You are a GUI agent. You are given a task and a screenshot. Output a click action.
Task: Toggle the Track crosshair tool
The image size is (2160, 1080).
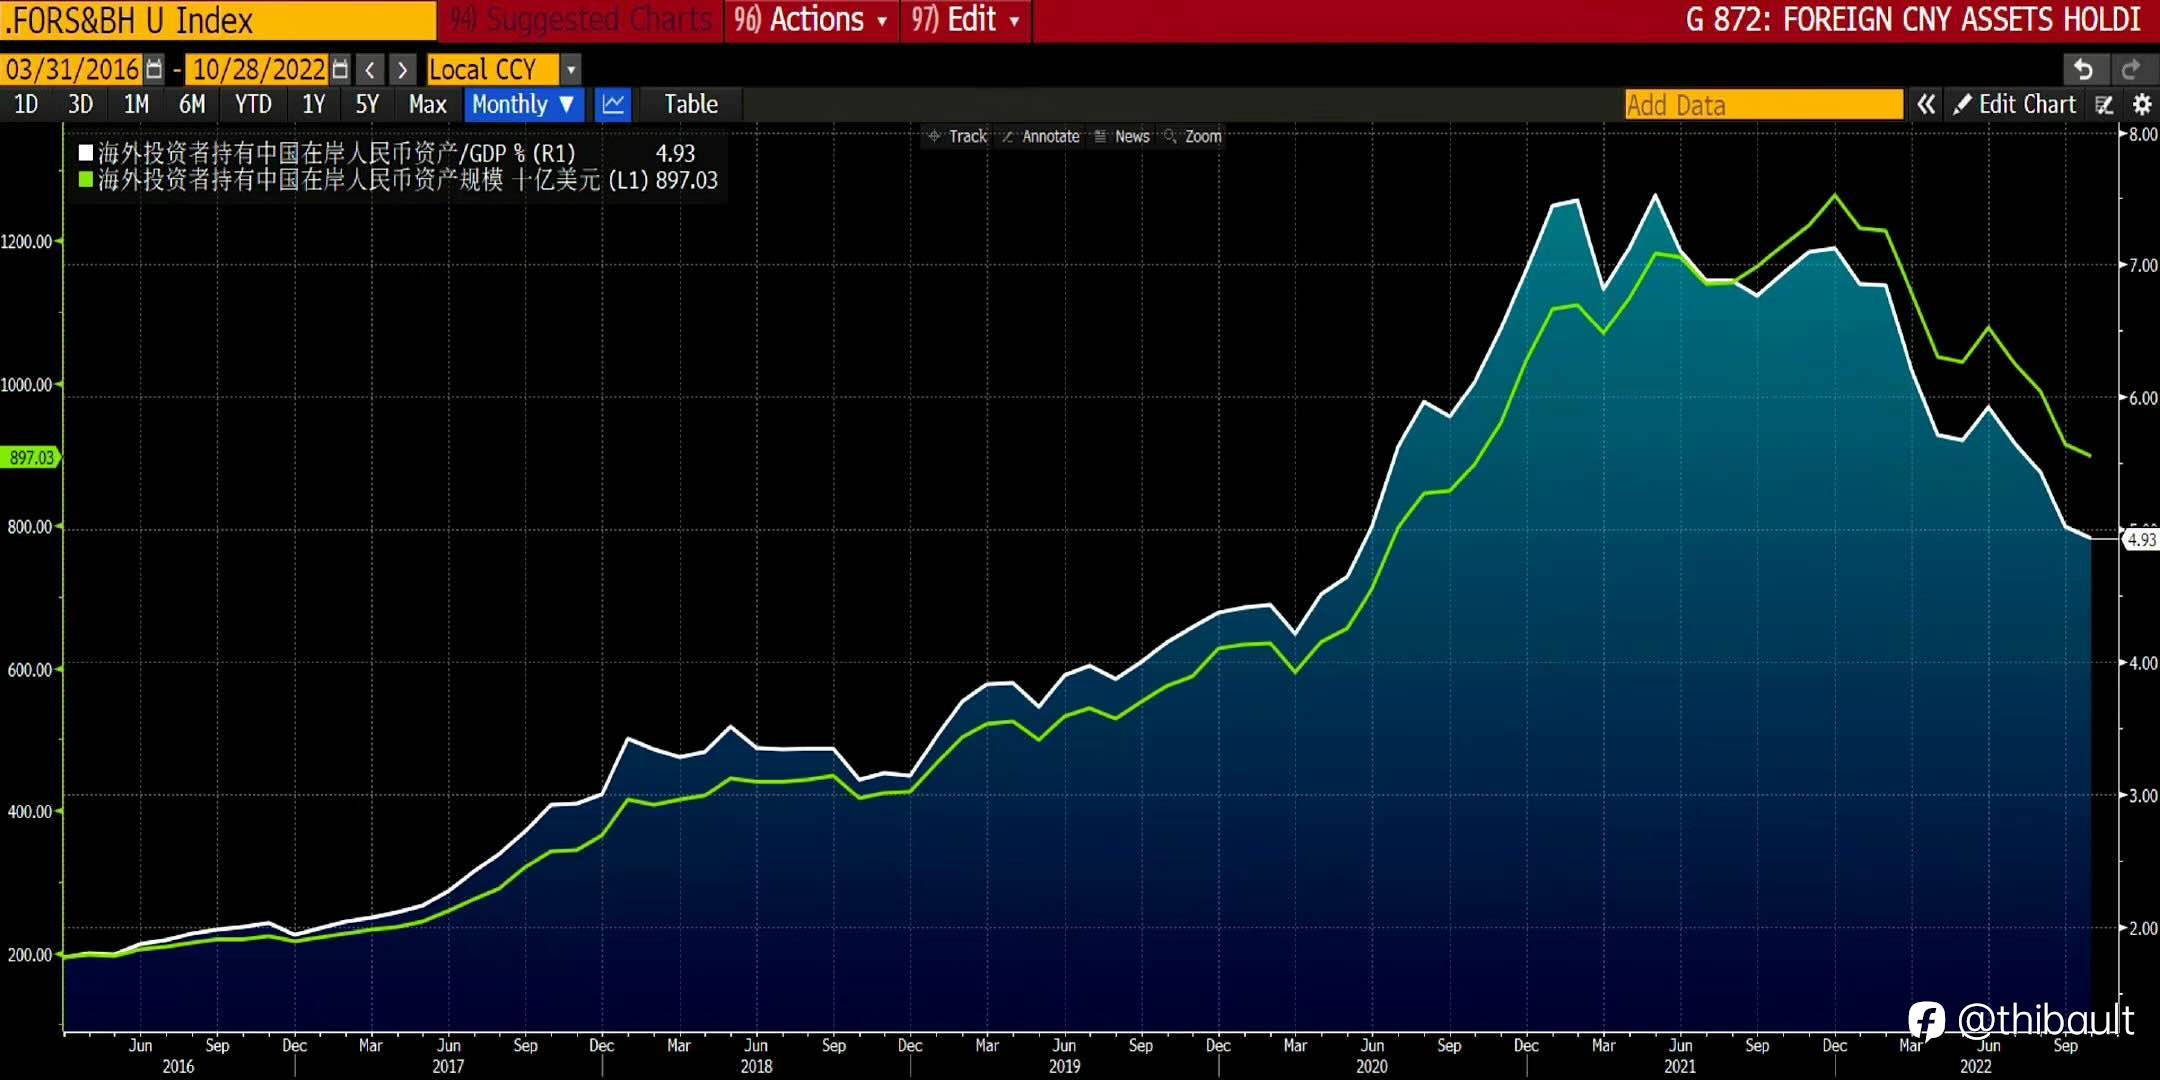(957, 136)
